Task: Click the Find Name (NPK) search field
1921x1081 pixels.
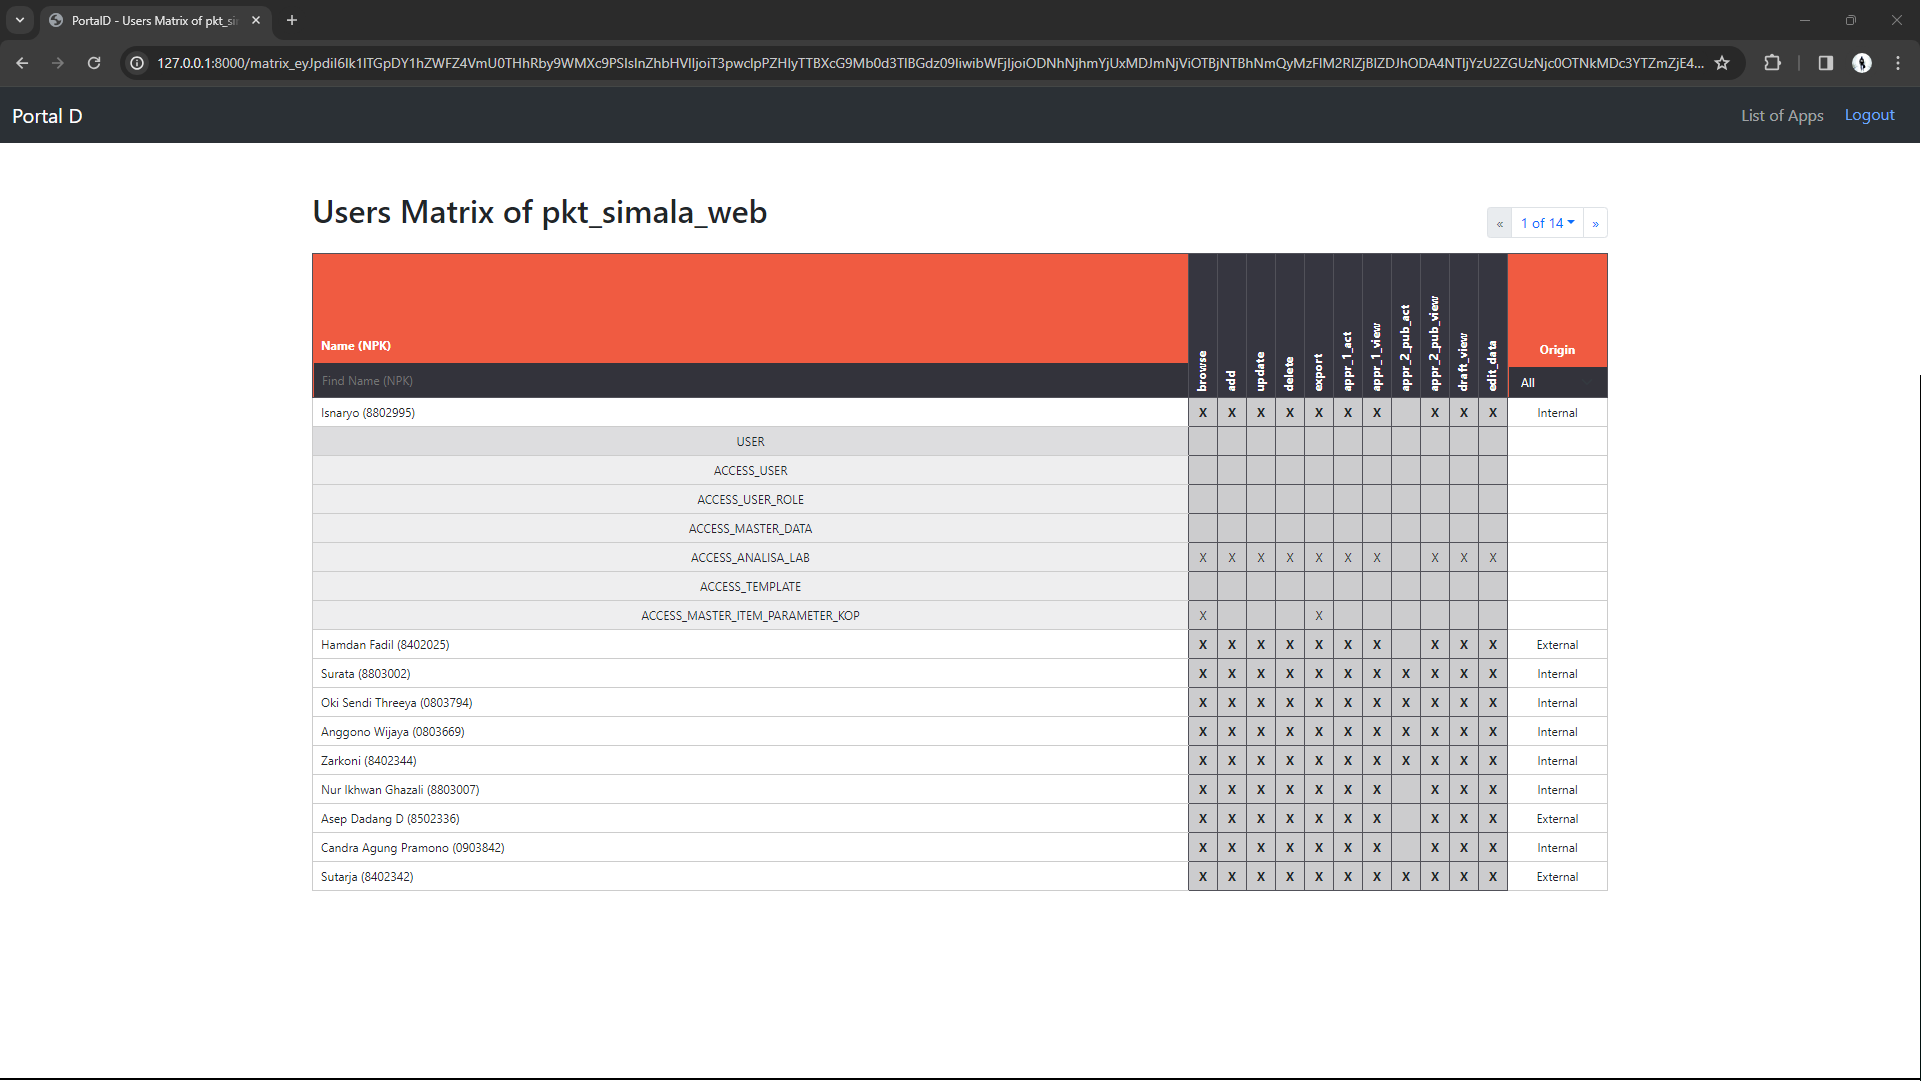Action: pyautogui.click(x=750, y=381)
